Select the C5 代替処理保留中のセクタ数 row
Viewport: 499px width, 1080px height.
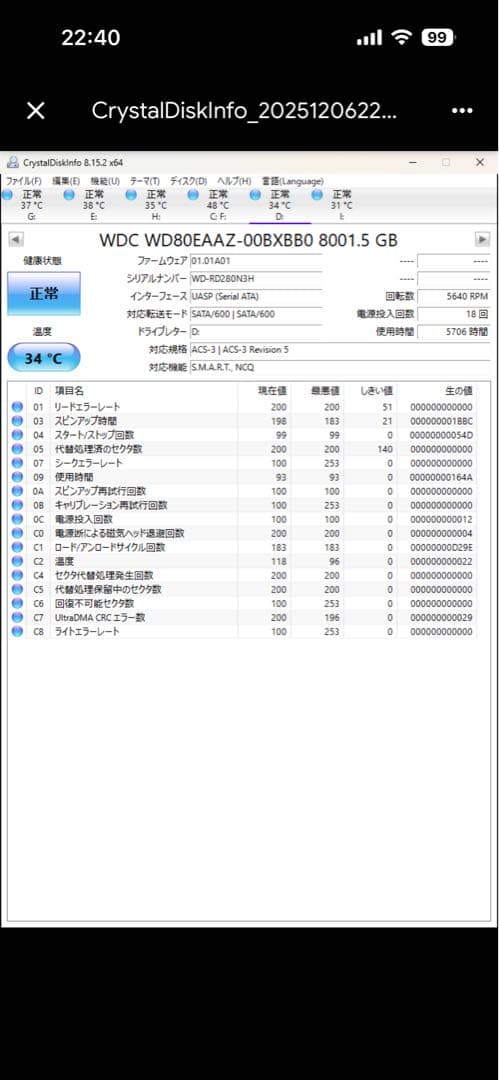pos(243,590)
